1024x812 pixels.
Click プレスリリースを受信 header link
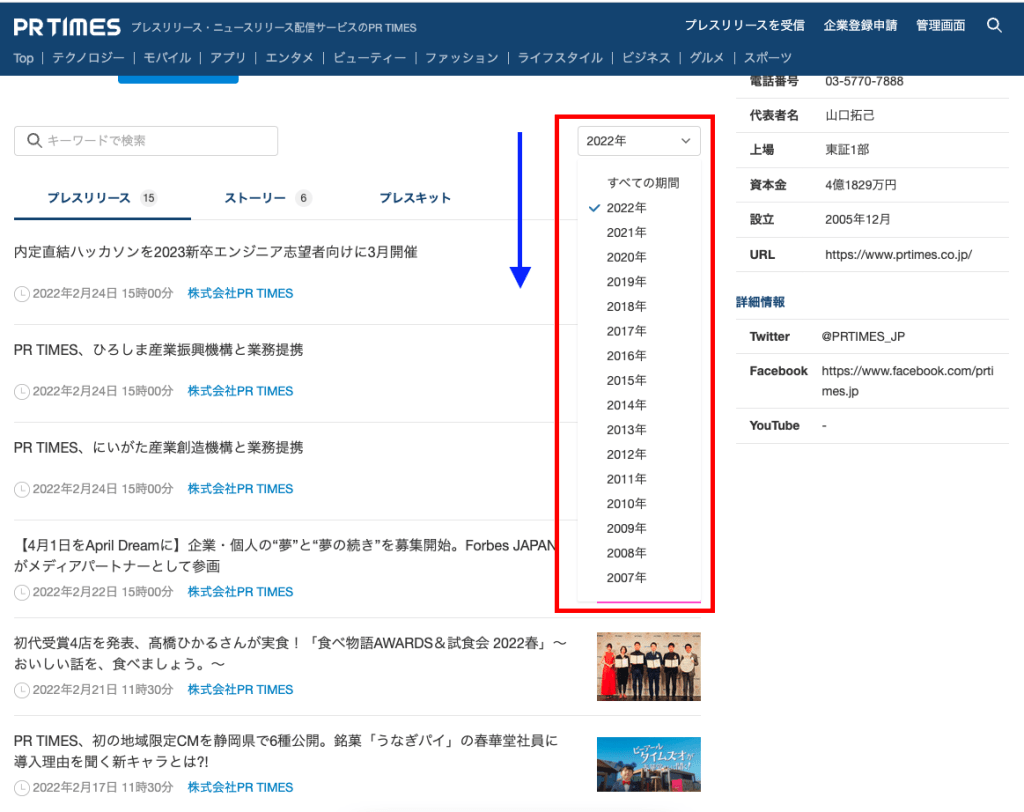744,25
